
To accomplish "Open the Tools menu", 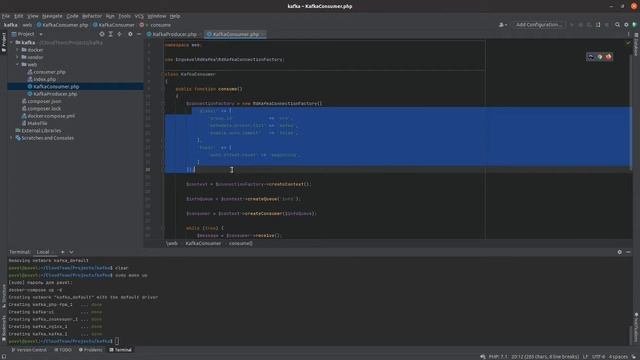I will click(124, 16).
